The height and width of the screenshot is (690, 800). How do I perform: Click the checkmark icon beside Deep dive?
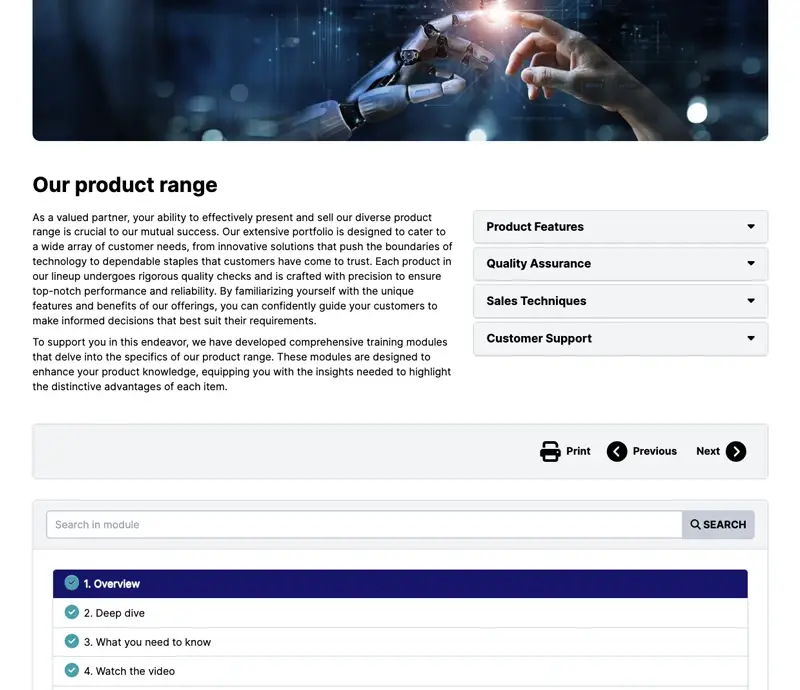[x=72, y=613]
